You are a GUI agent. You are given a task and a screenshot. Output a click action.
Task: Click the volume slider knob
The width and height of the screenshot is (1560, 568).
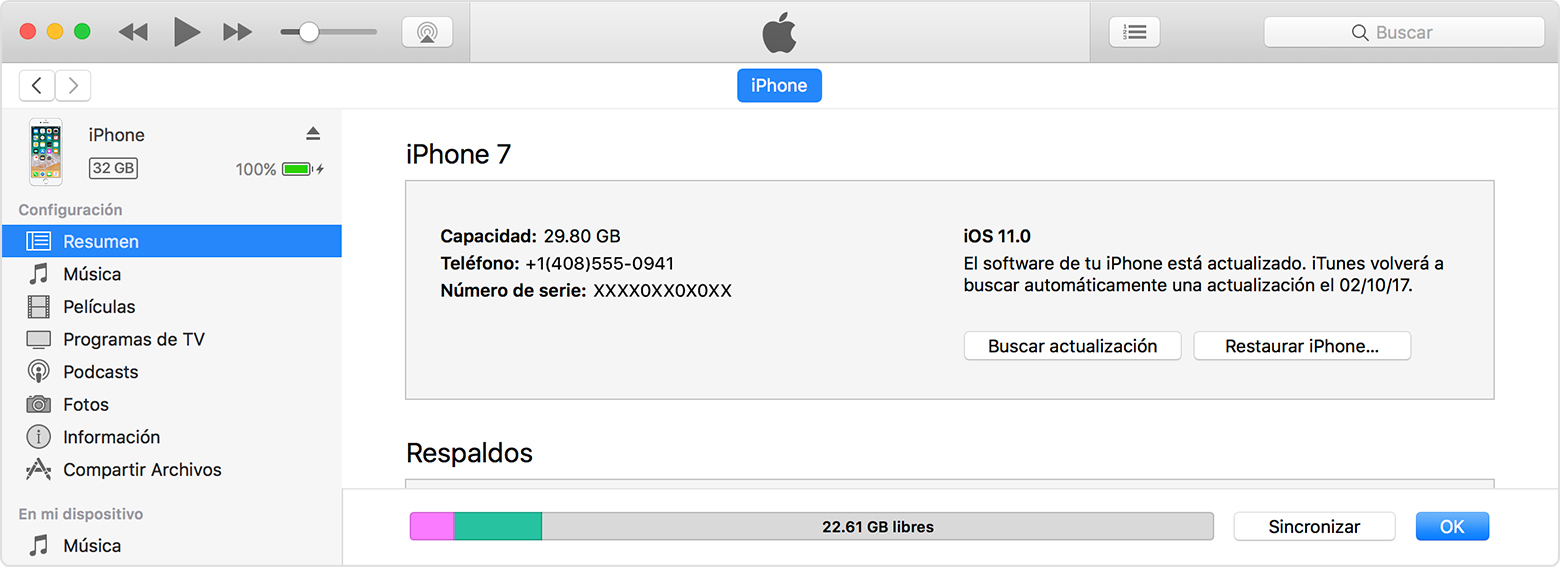(x=309, y=32)
